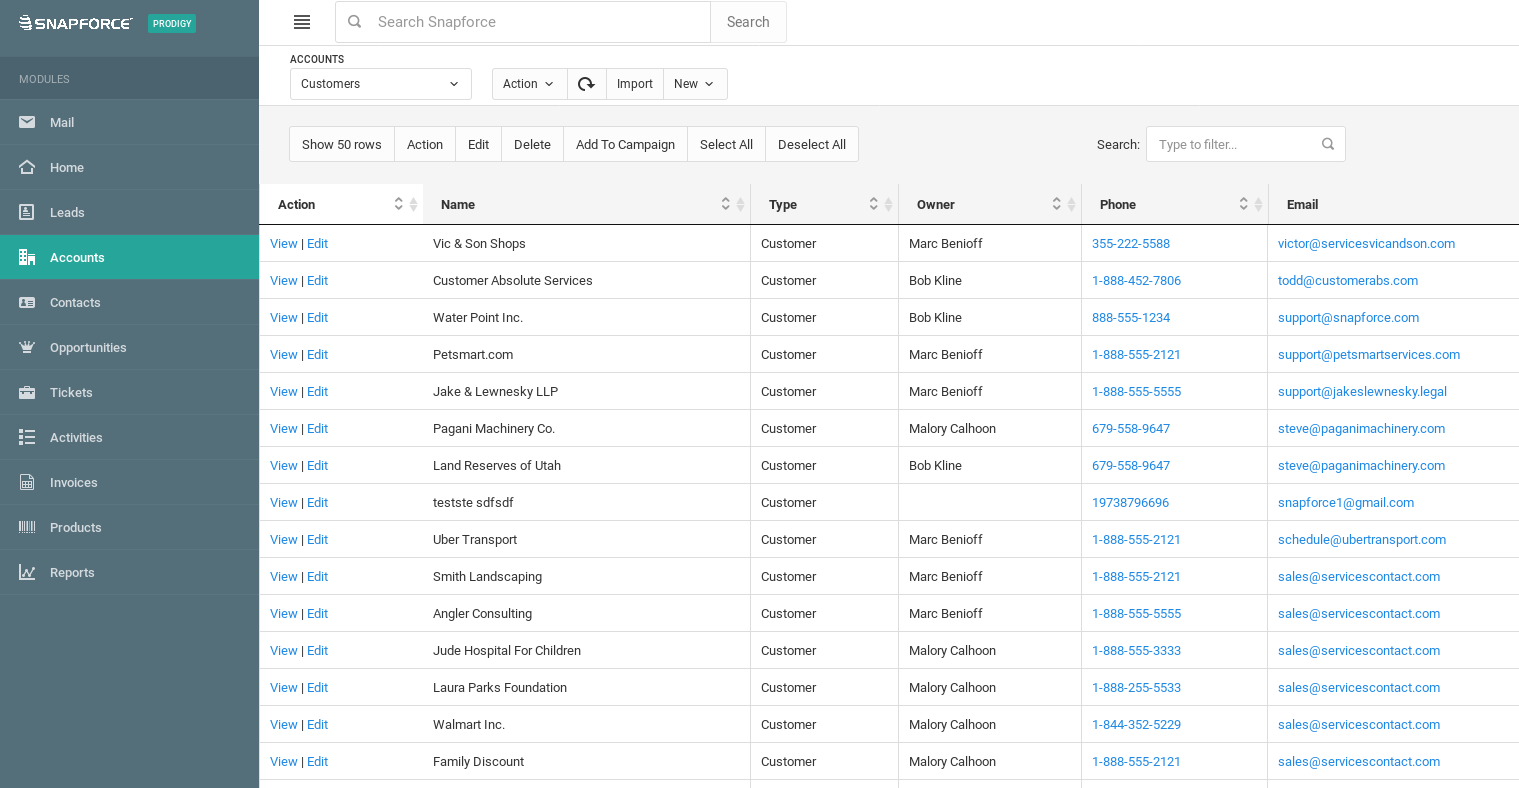This screenshot has height=788, width=1519.
Task: Click email steve@paganimachinery.com for Pagani Machinery Co.
Action: click(x=1361, y=428)
